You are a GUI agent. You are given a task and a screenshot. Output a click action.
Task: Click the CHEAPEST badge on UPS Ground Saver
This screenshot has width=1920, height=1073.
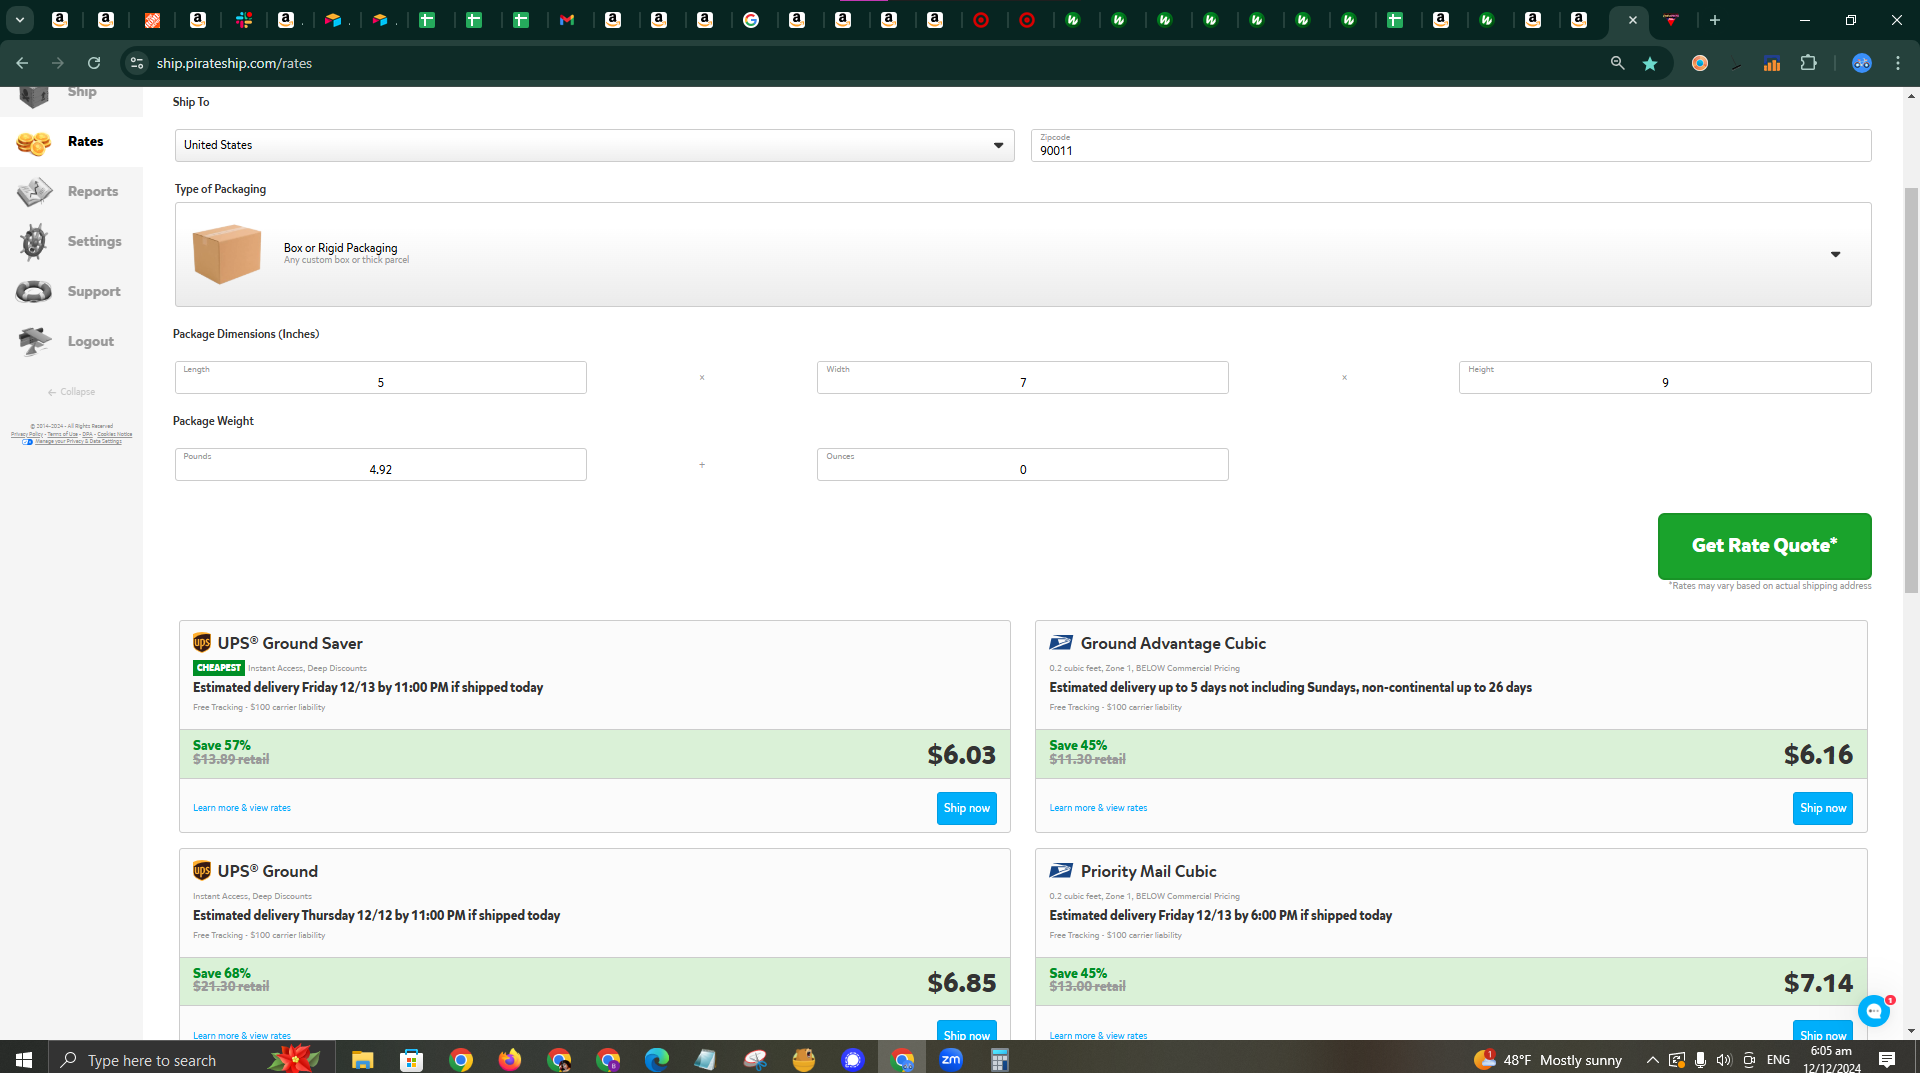219,668
